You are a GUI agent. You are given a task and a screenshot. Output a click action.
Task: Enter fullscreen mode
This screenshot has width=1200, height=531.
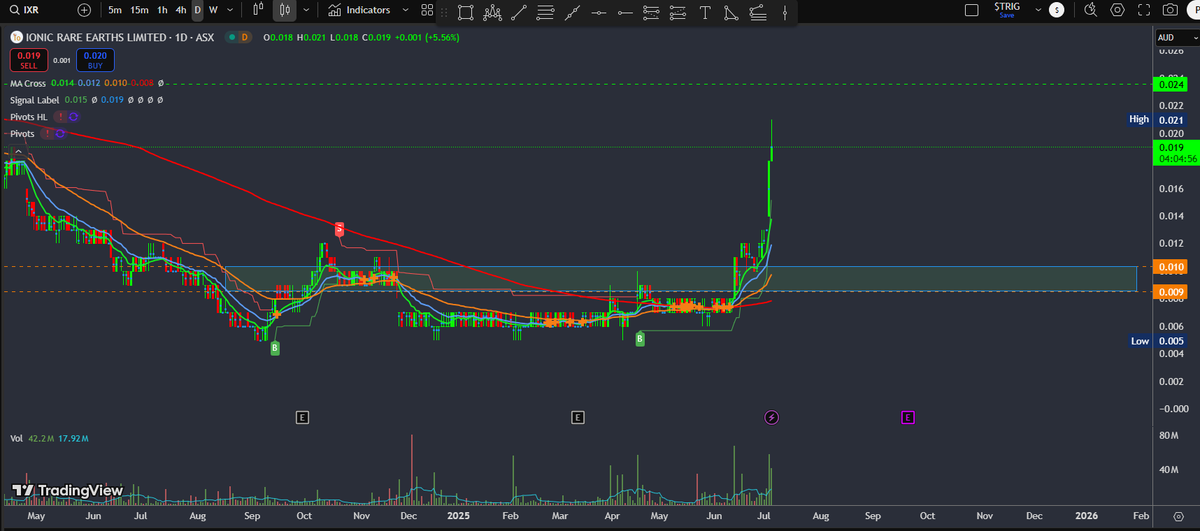tap(1144, 10)
